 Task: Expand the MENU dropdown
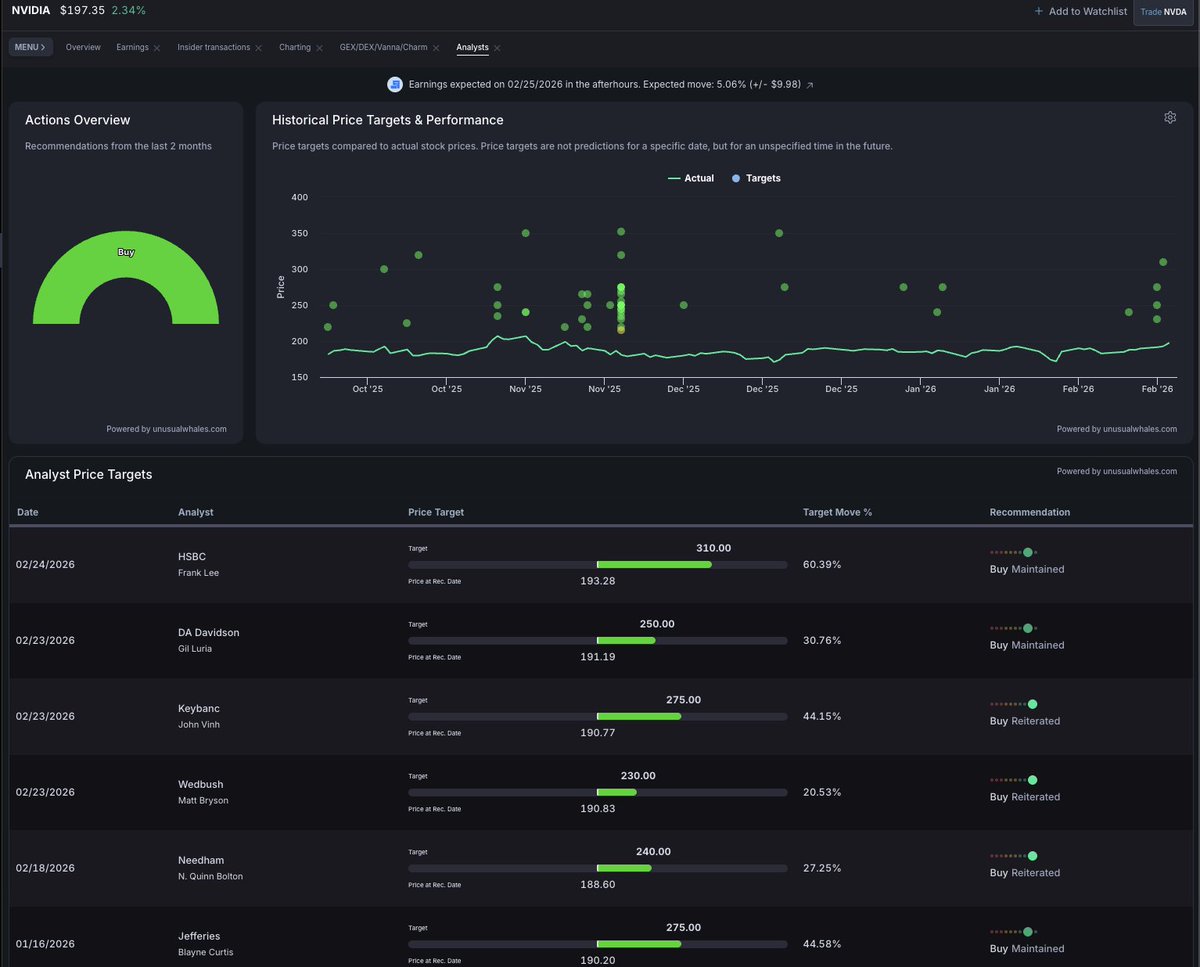pyautogui.click(x=31, y=47)
